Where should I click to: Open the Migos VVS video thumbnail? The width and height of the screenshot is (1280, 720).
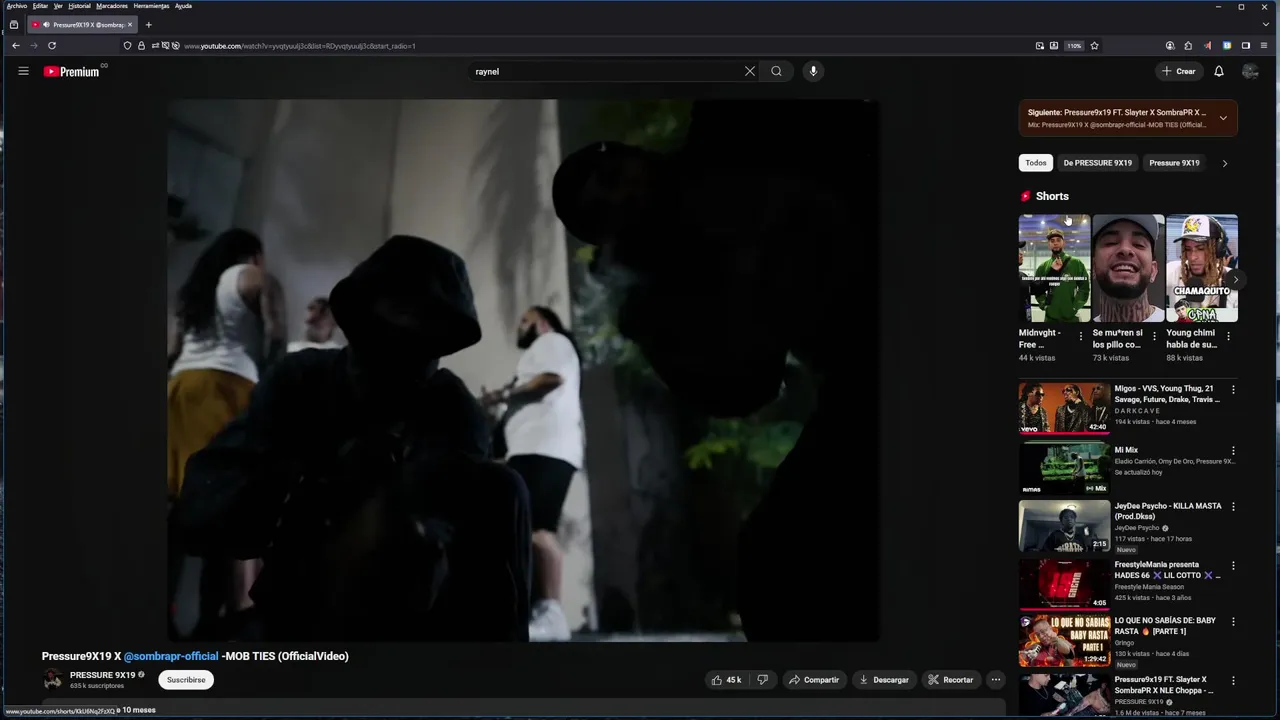(1064, 407)
